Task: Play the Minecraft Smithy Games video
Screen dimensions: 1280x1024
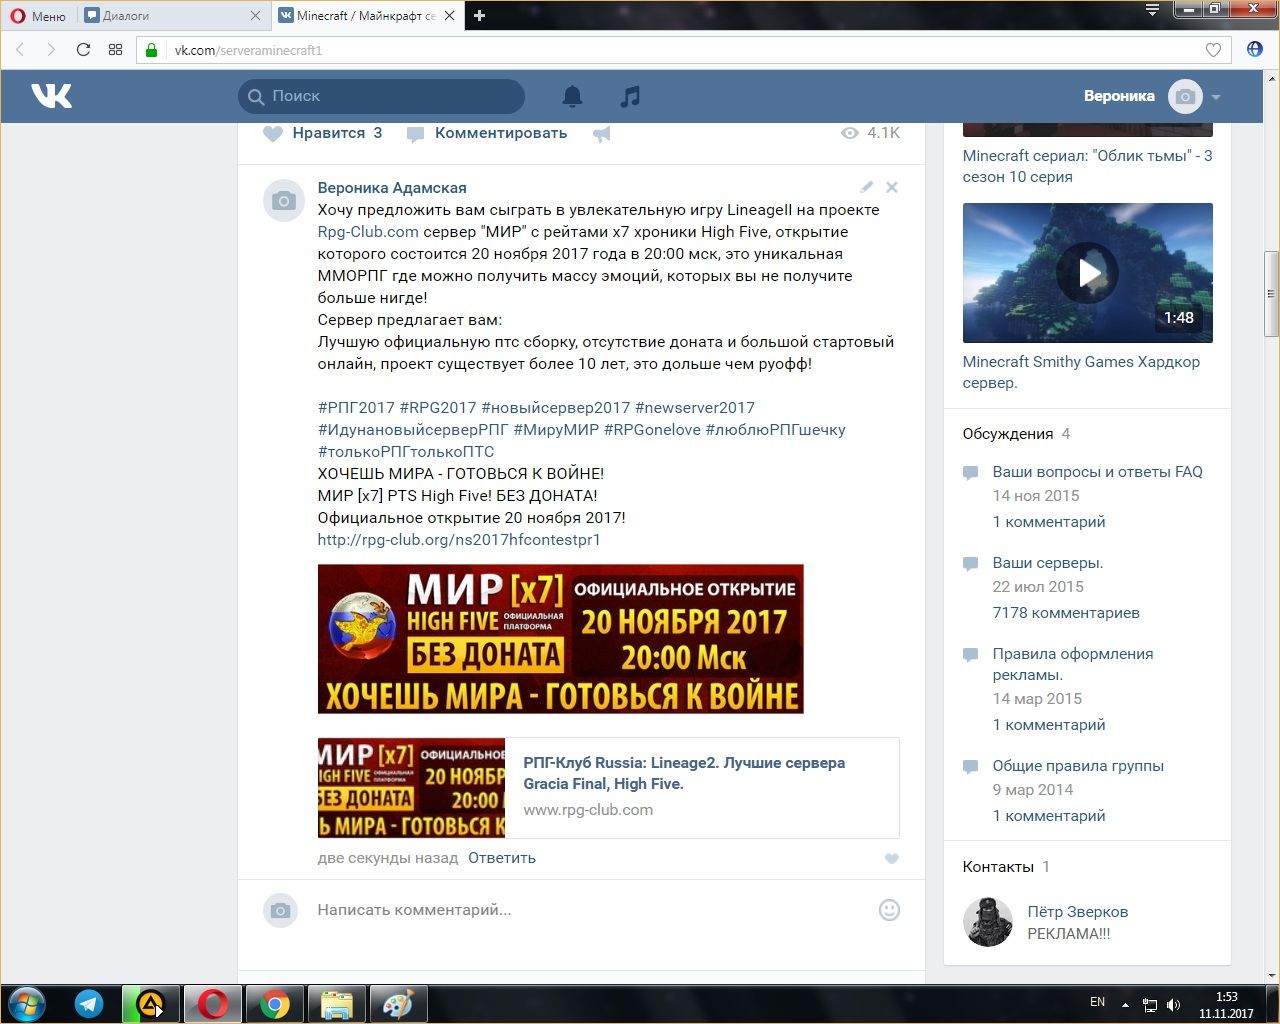Action: 1088,273
